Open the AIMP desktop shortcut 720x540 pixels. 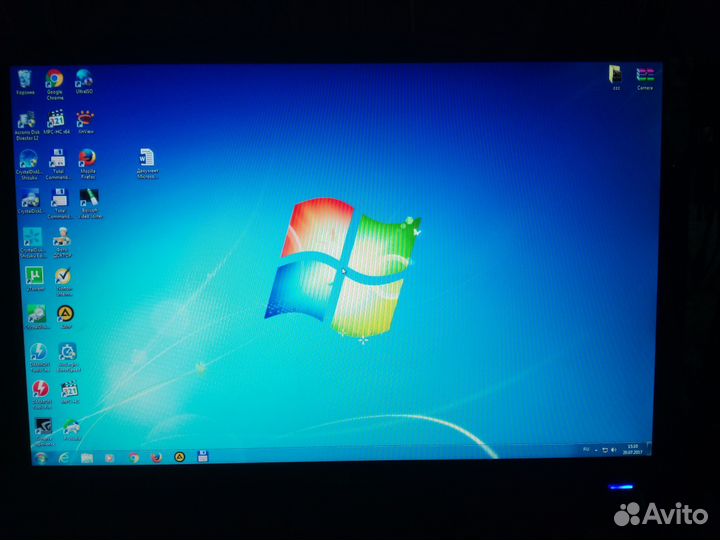65,314
